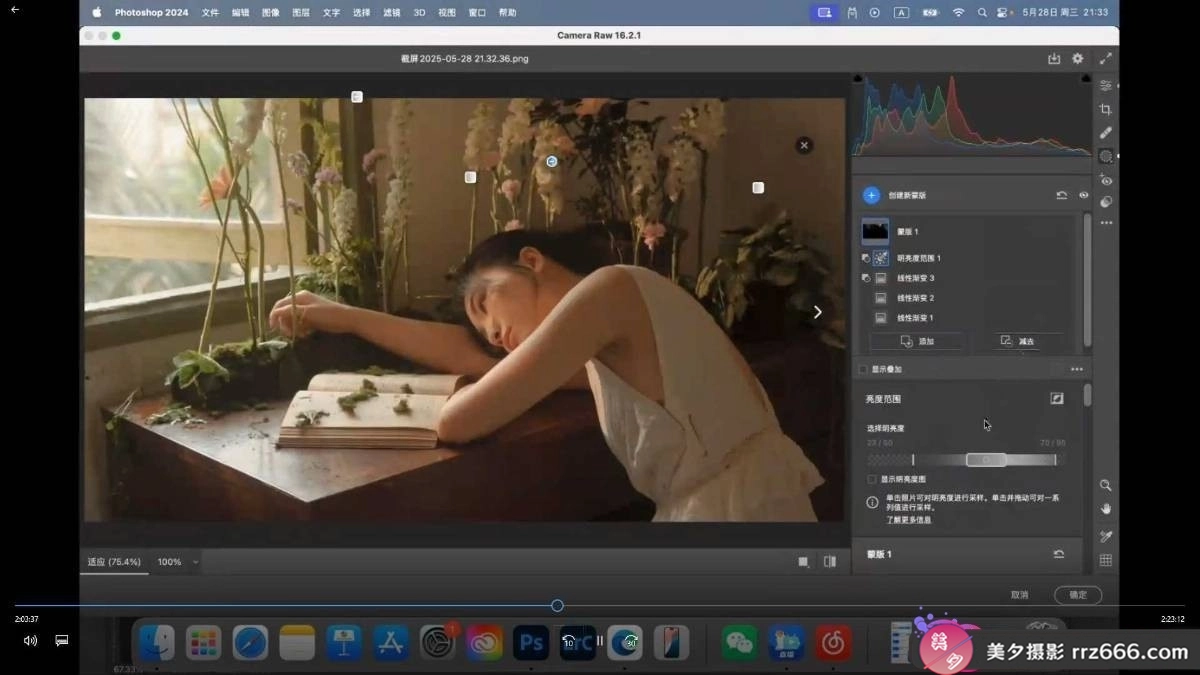Enable the 显示叠加 checkbox
Image resolution: width=1200 pixels, height=675 pixels.
point(863,369)
